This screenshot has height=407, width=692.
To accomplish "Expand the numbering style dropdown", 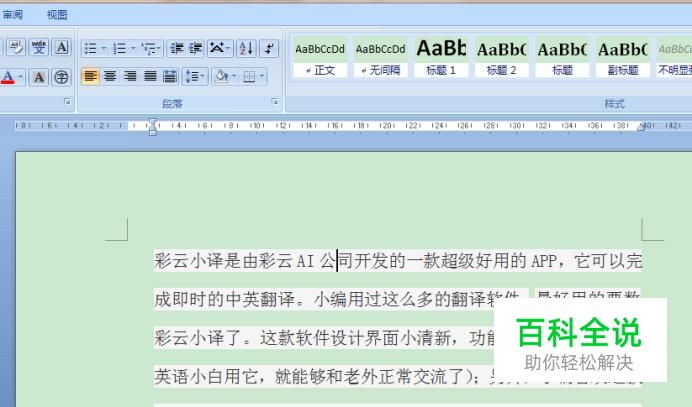I will point(133,48).
